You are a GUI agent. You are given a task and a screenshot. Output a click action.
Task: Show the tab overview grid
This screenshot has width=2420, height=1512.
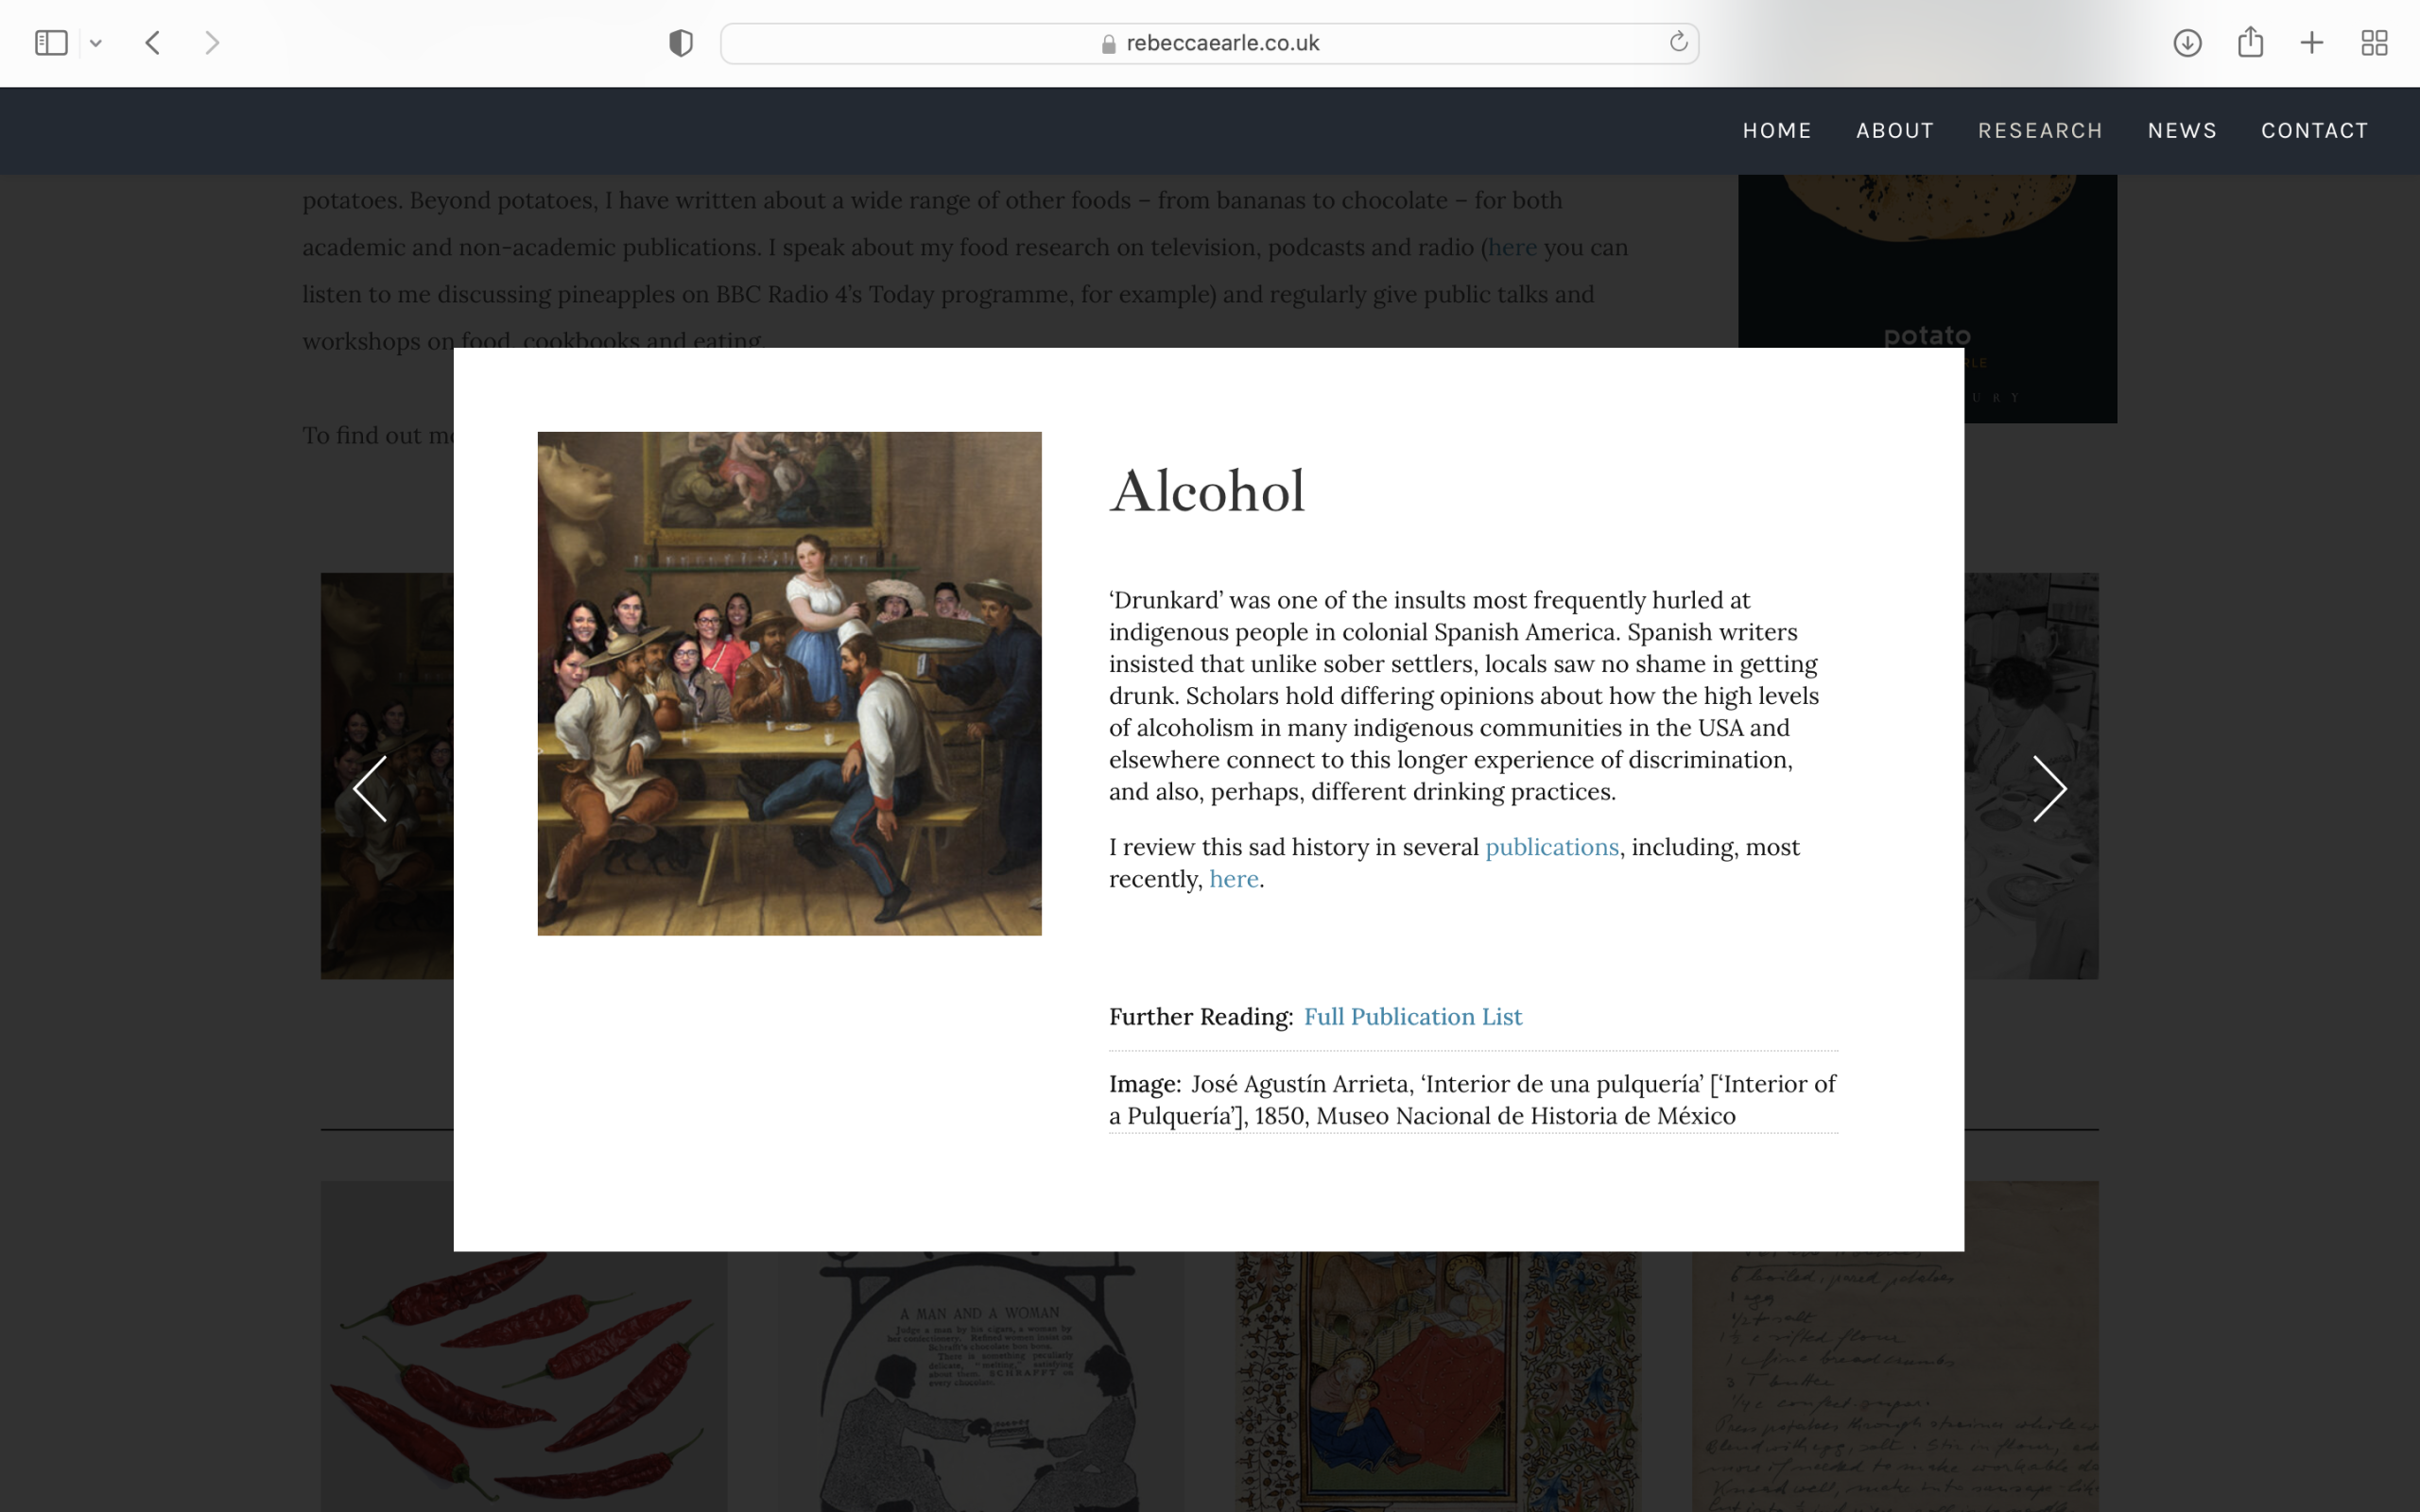[2374, 43]
